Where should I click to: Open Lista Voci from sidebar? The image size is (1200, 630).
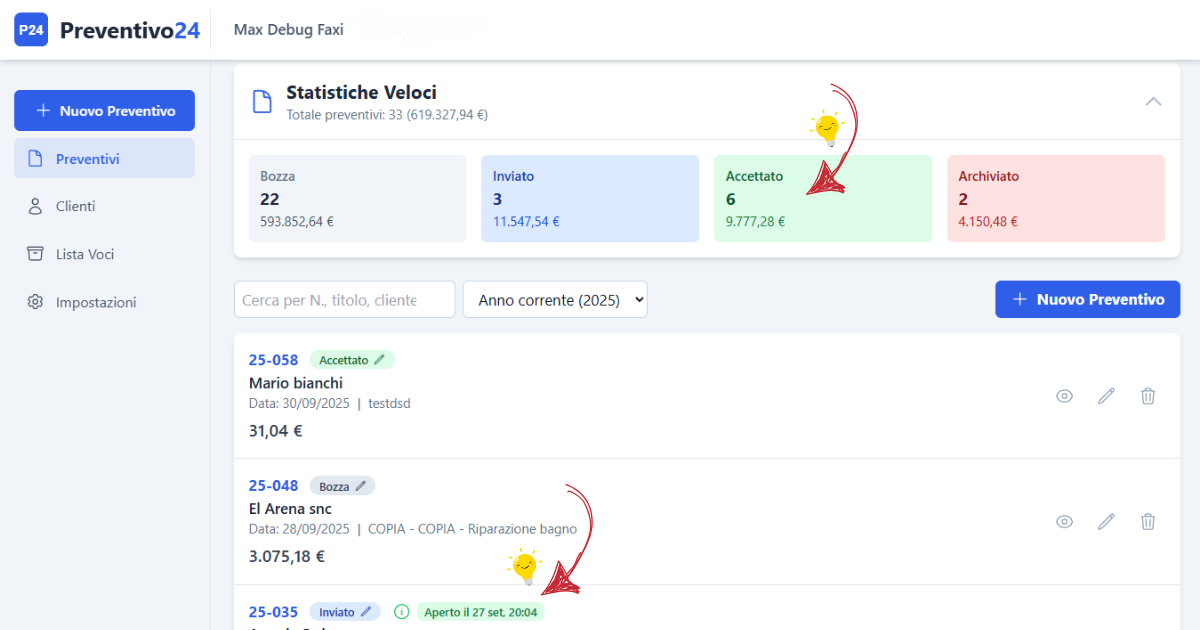pos(84,255)
